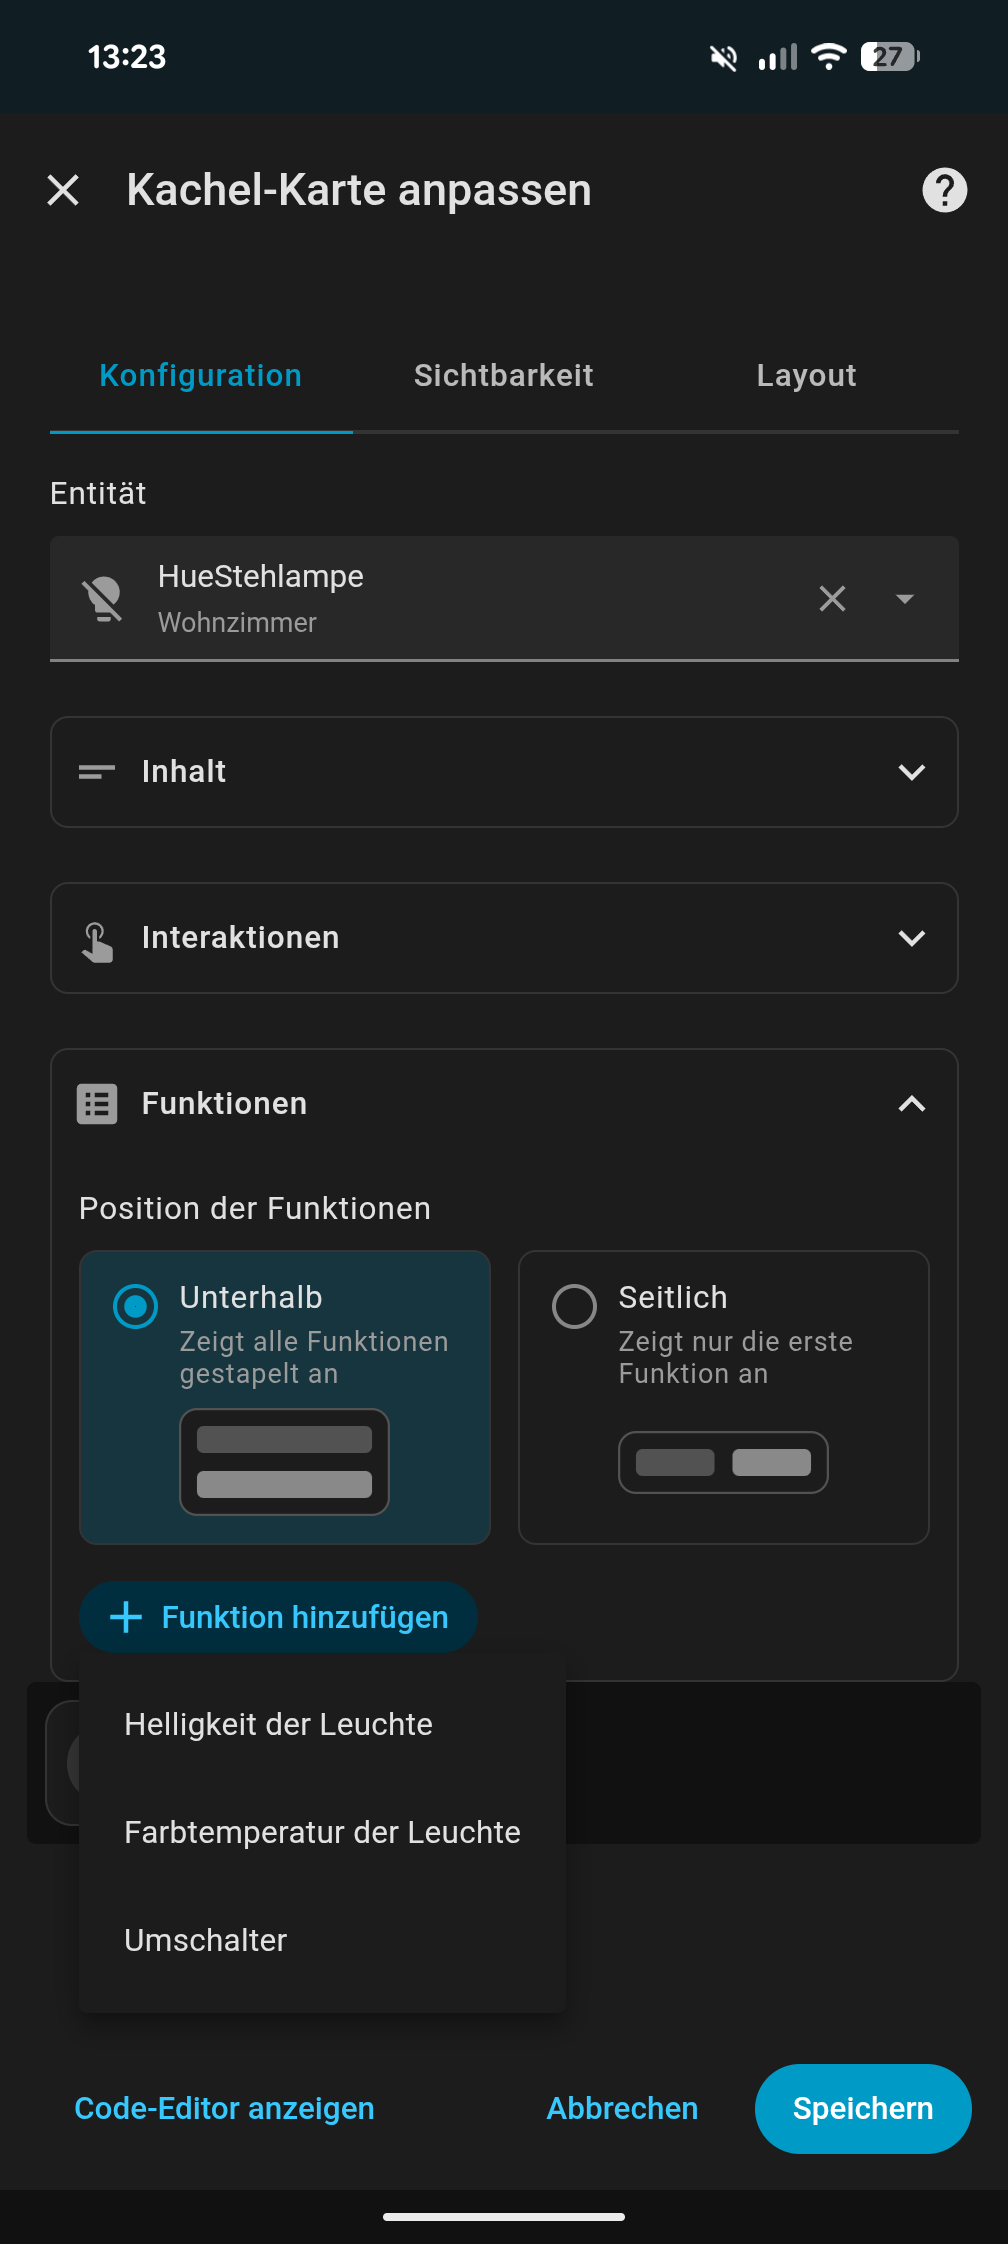Click the Inhalt section lines icon
This screenshot has width=1008, height=2244.
click(97, 772)
